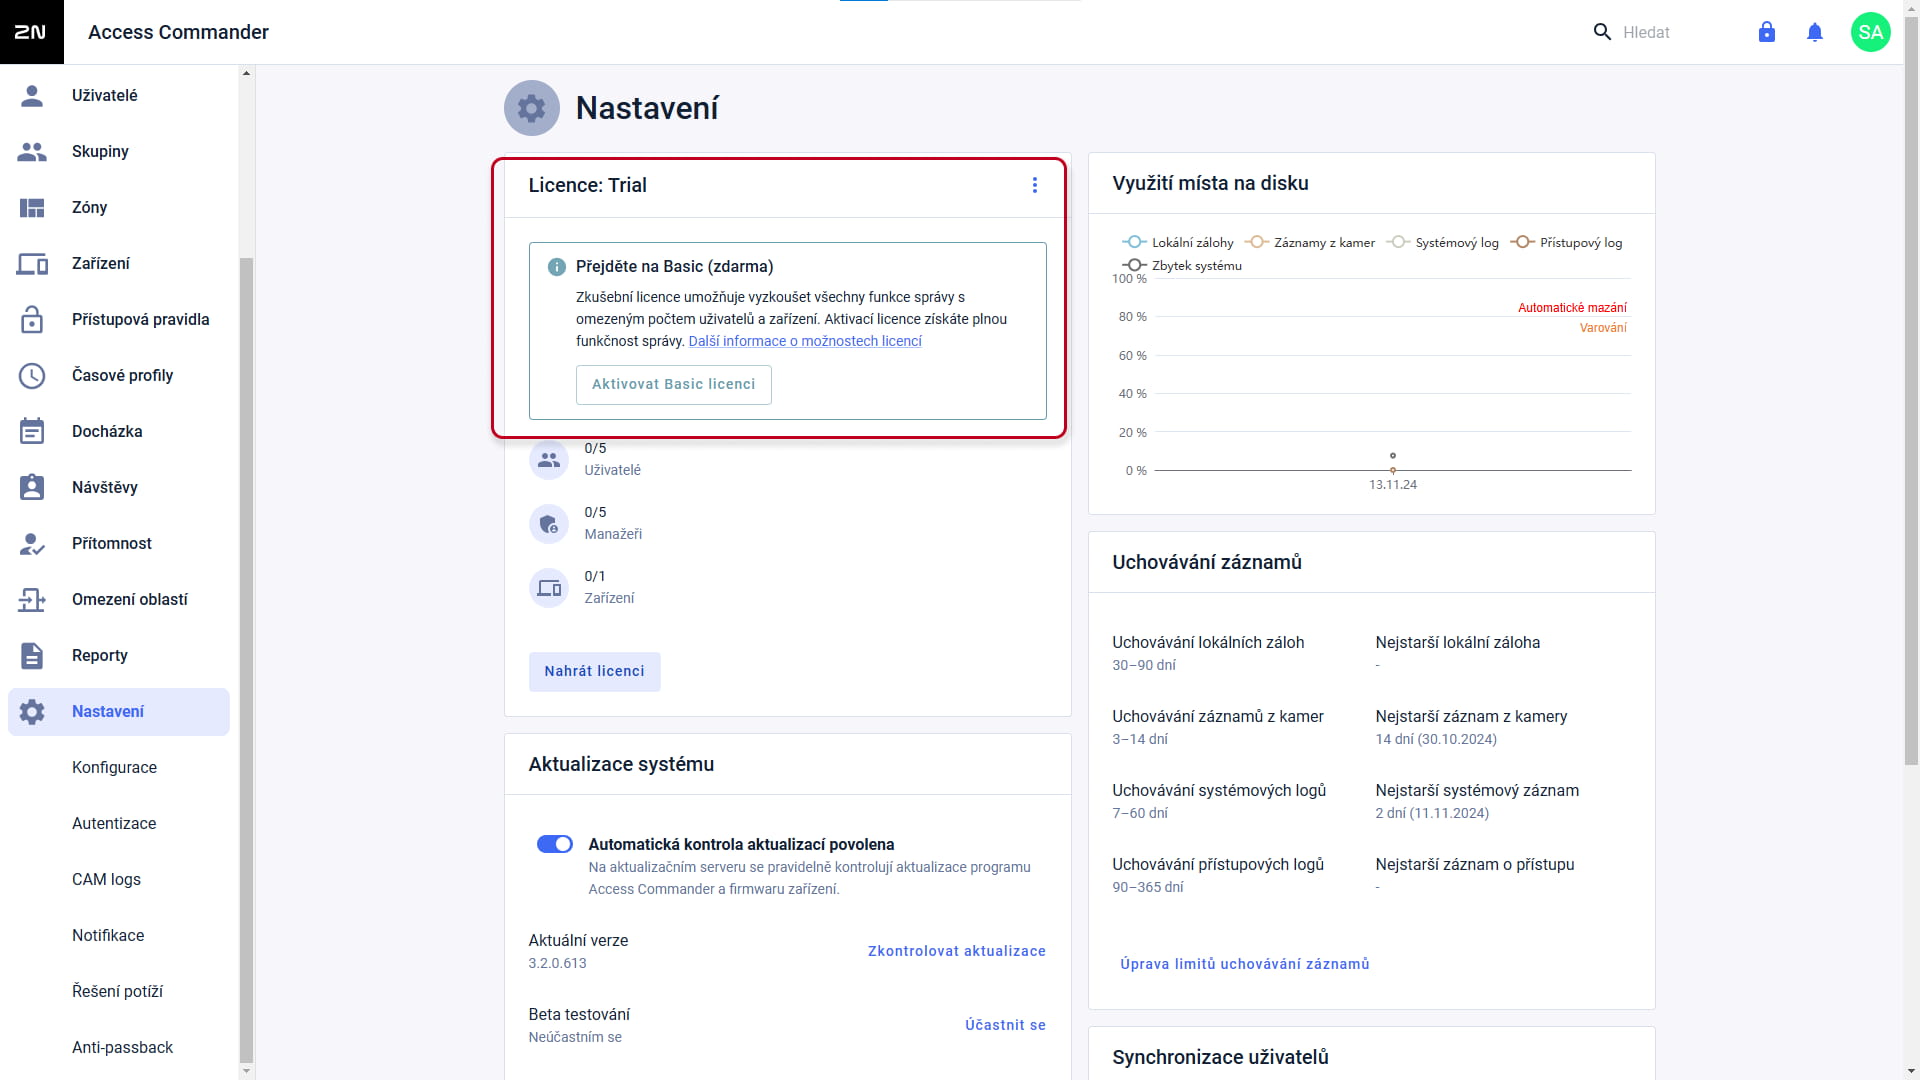The height and width of the screenshot is (1080, 1920).
Task: Click the Access Commander title
Action: pos(178,32)
